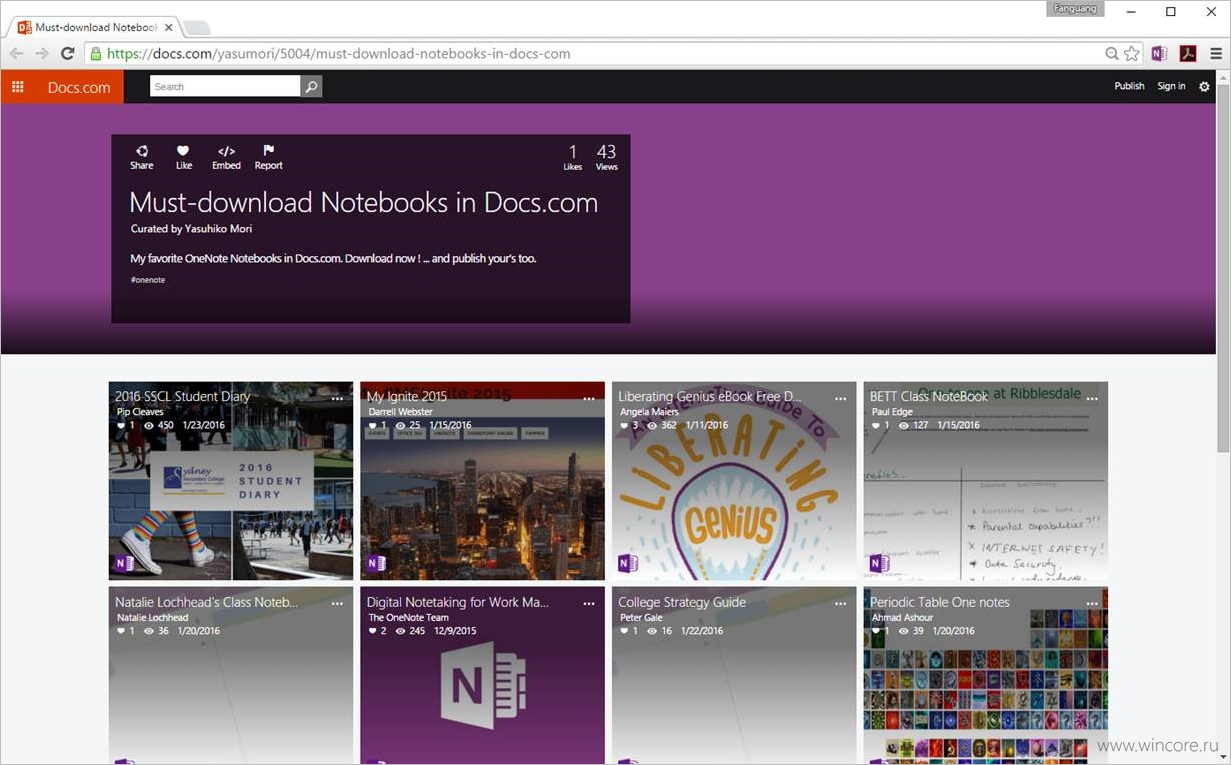Screen dimensions: 1231x765
Task: Open options menu on 2016 SSCL Student Diary
Action: [x=337, y=398]
